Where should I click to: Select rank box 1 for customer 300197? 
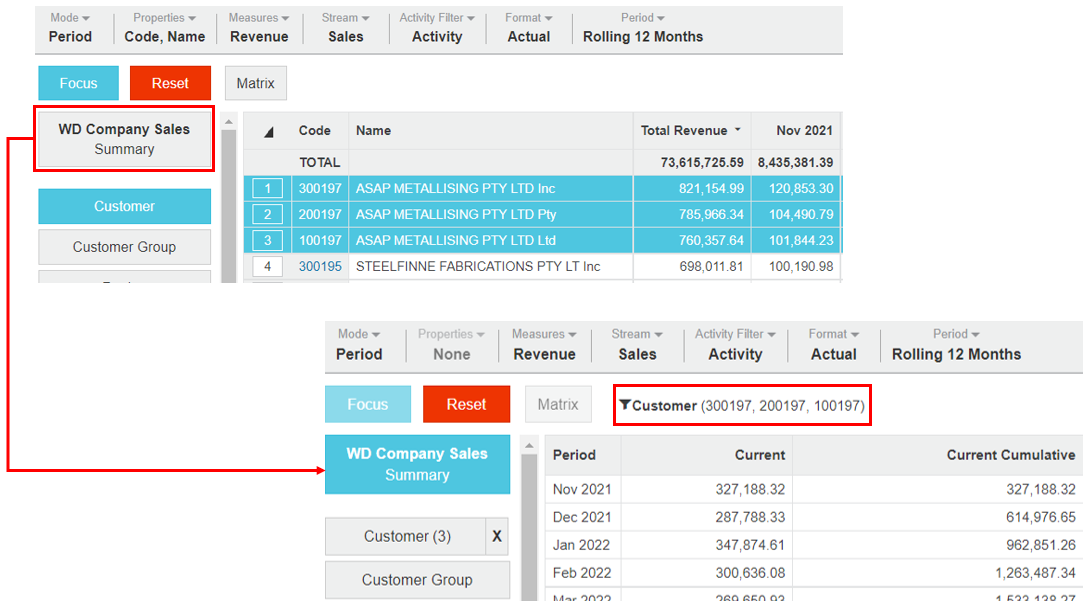(267, 189)
